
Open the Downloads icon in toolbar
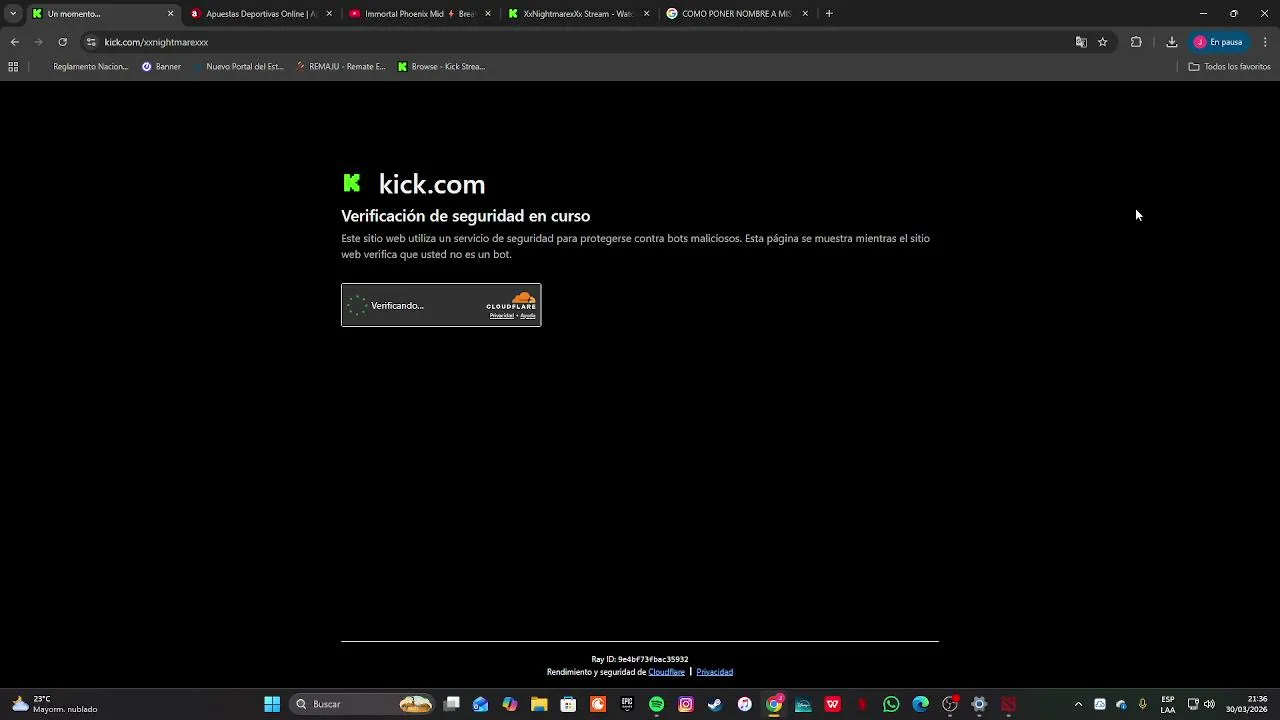click(1172, 42)
